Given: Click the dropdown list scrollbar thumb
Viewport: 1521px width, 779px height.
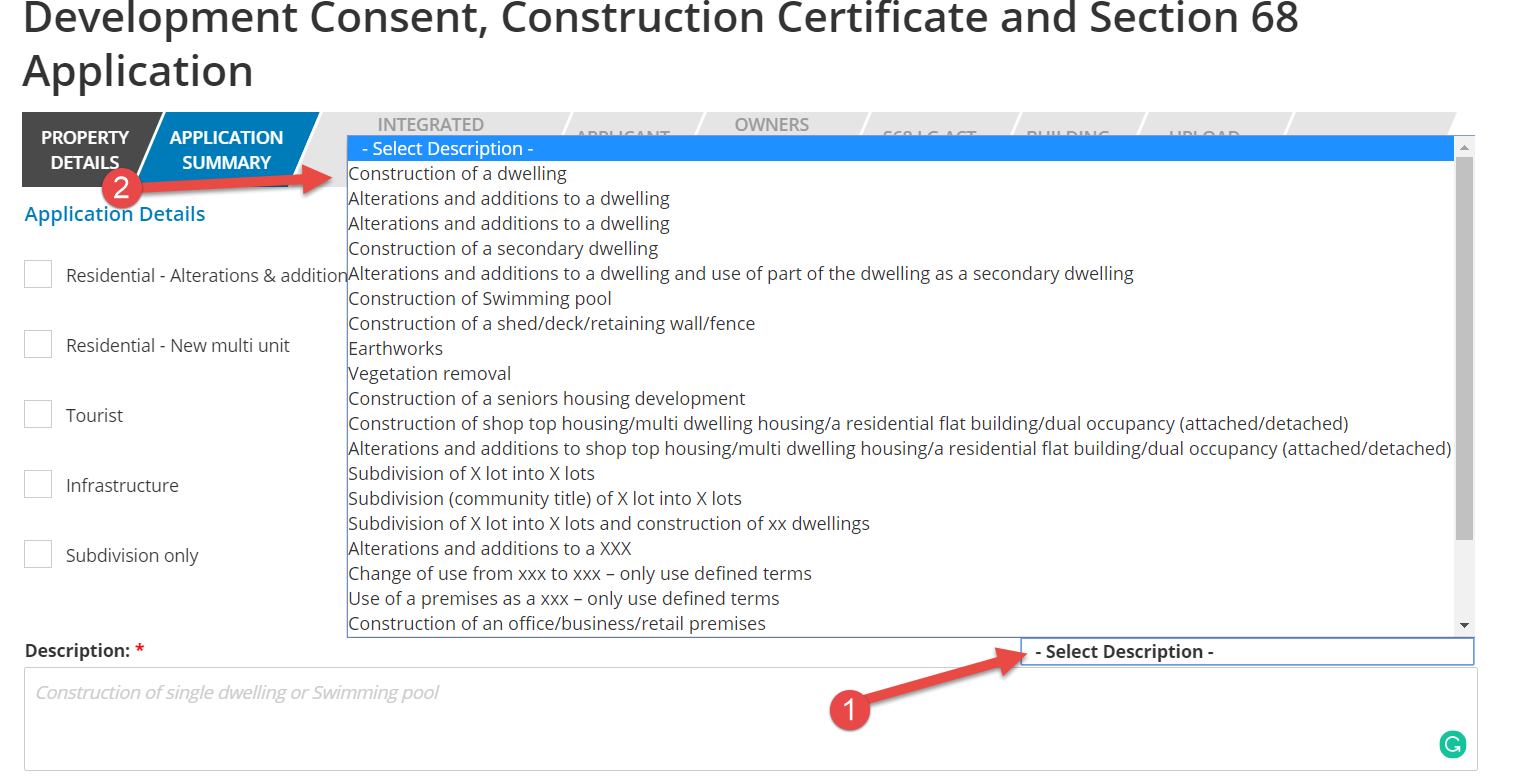Looking at the screenshot, I should coord(1465,348).
